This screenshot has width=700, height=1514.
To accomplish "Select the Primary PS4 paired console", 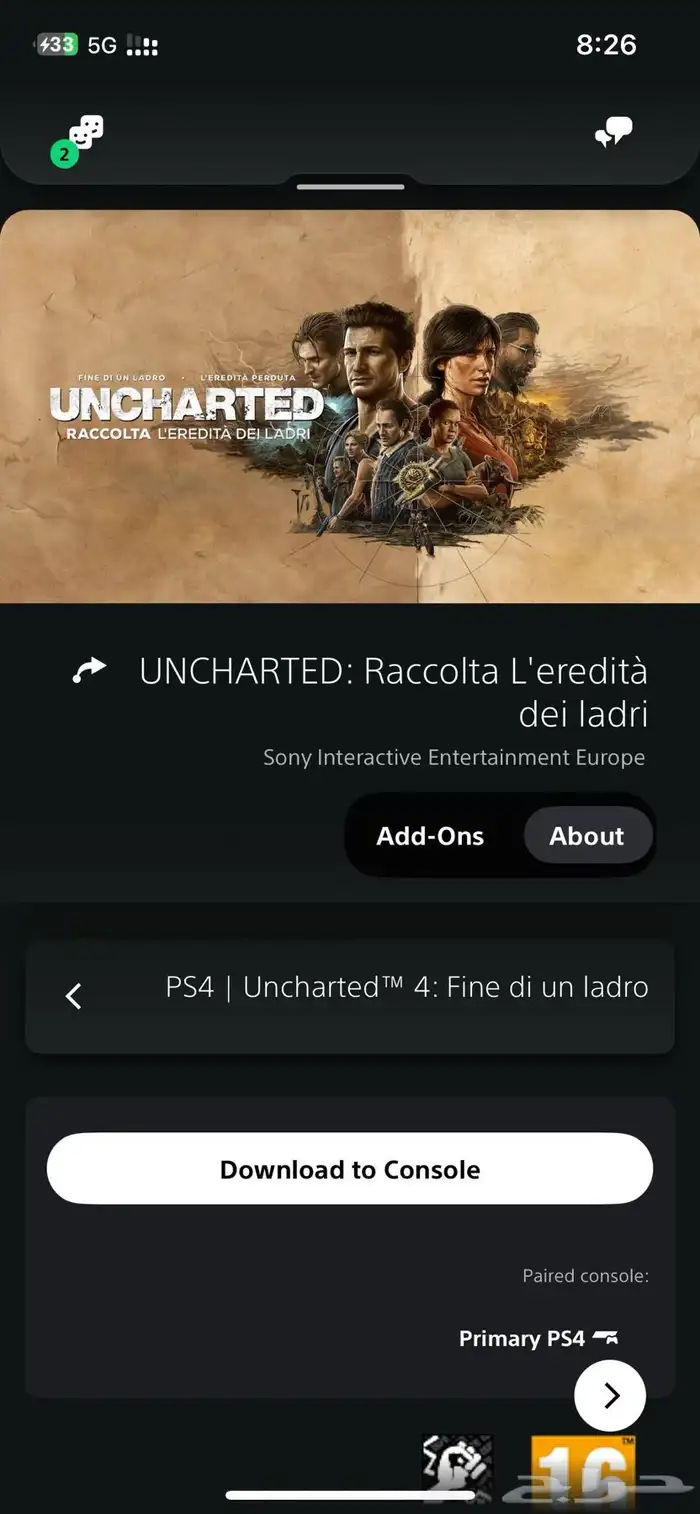I will pos(538,1338).
